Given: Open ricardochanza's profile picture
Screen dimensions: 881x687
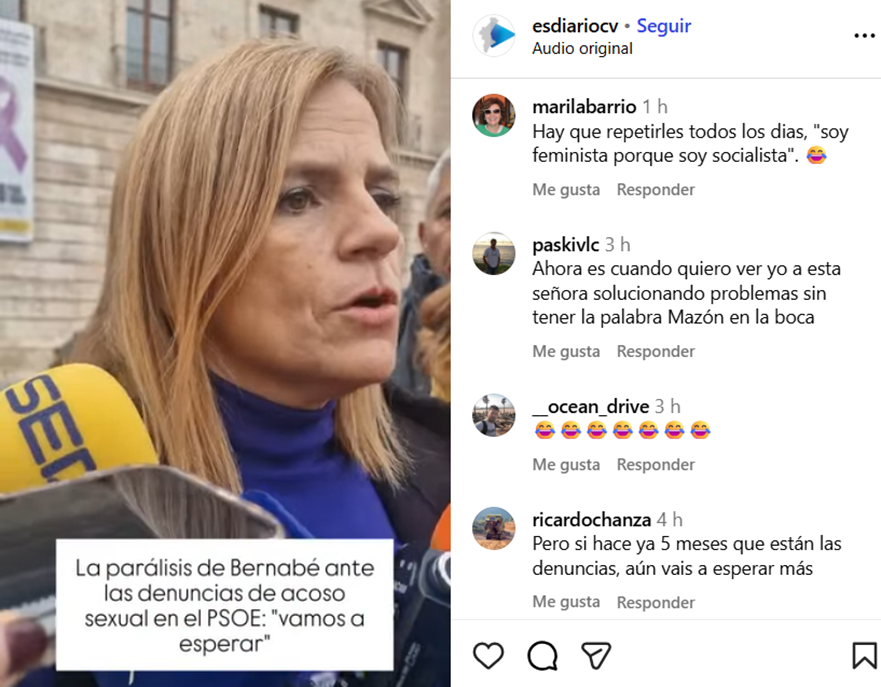Looking at the screenshot, I should pos(494,529).
